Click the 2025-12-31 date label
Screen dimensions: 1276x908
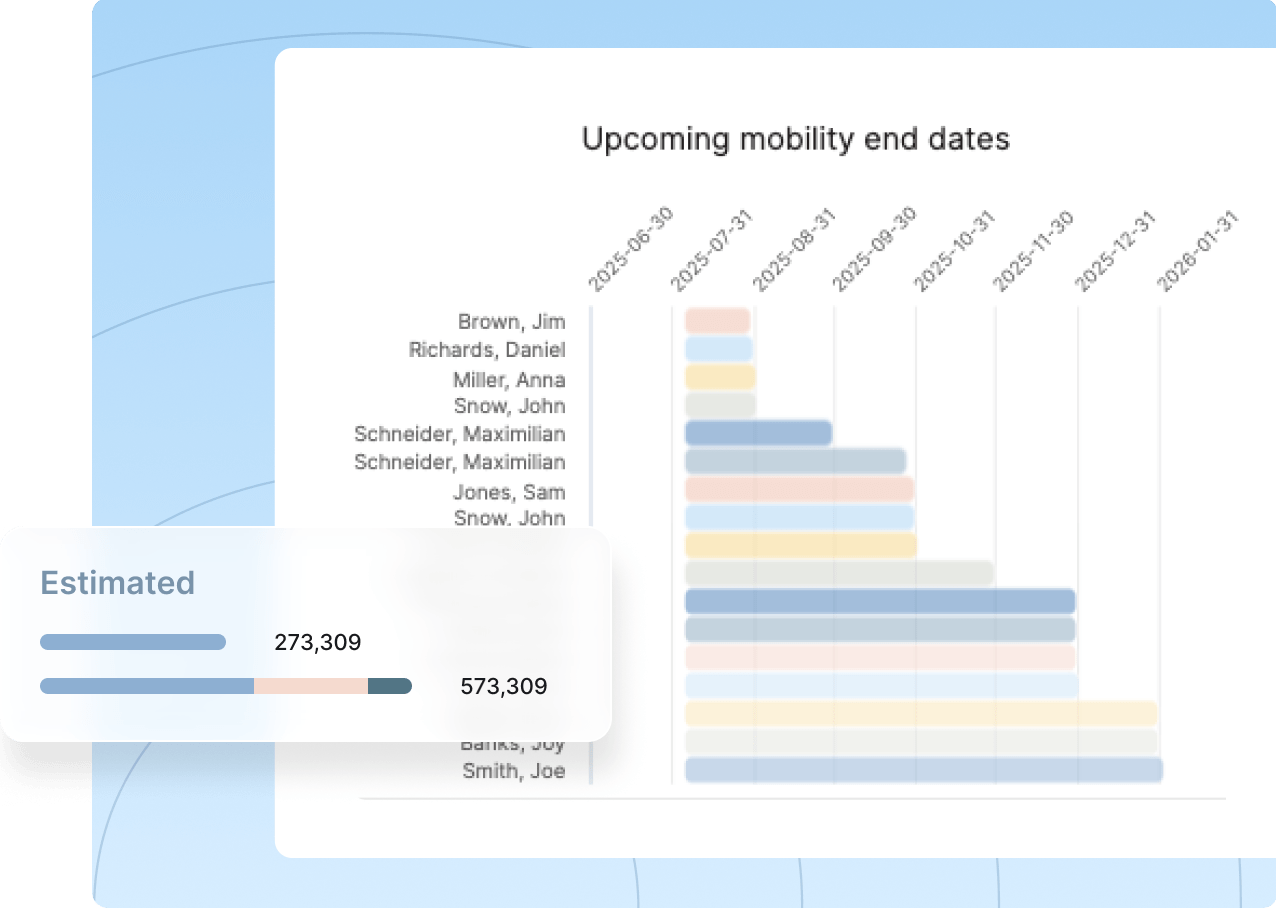[1115, 251]
